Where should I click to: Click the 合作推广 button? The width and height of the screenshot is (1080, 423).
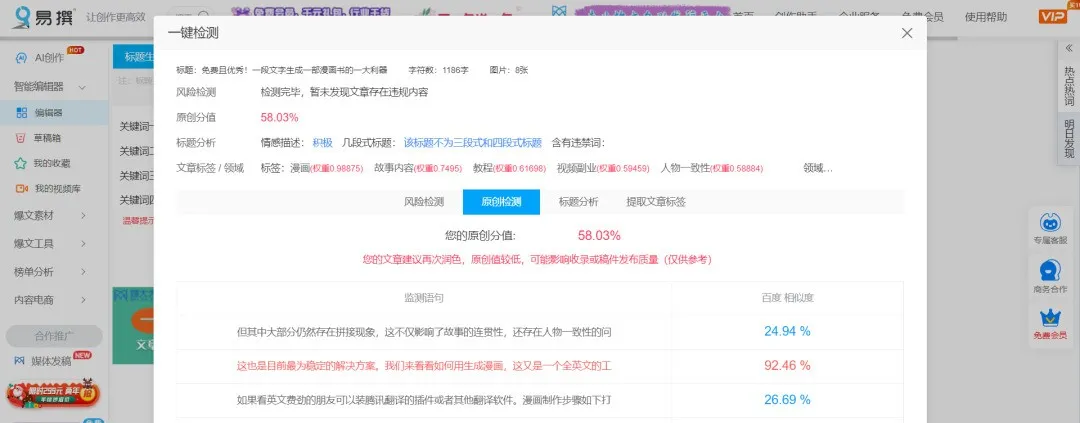[x=54, y=336]
